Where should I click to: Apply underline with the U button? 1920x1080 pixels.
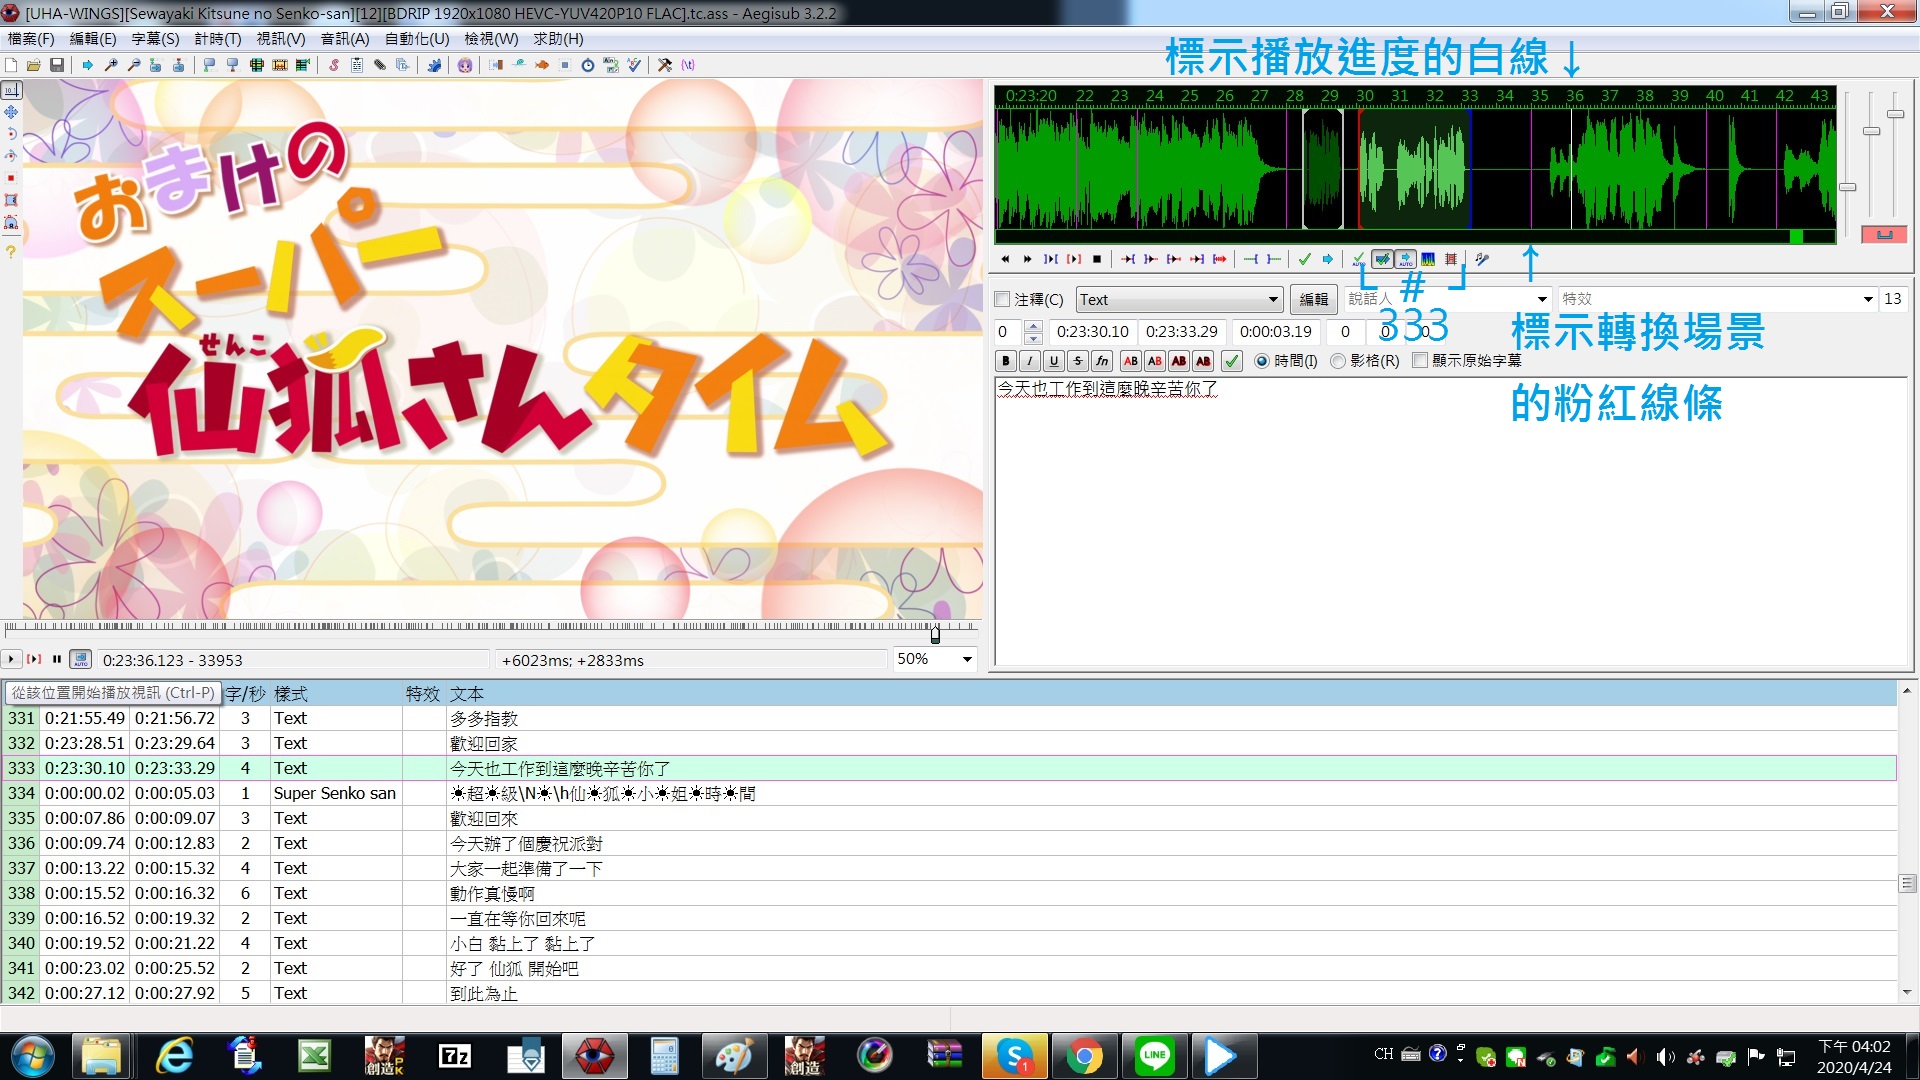tap(1054, 361)
